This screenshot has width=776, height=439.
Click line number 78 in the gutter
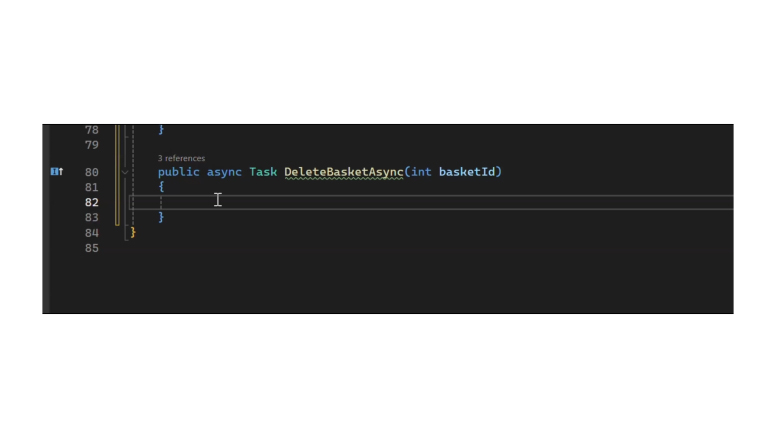(x=92, y=130)
